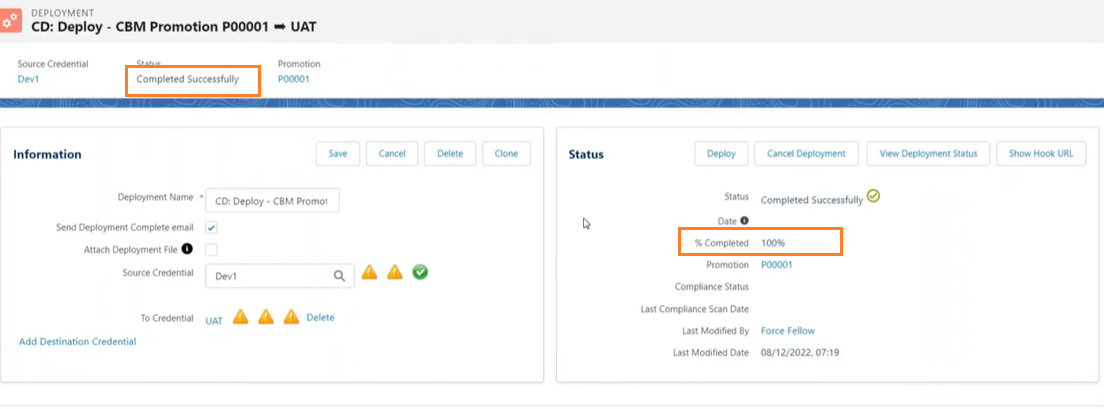Click the second warning triangle next to UAT
The height and width of the screenshot is (409, 1104).
pyautogui.click(x=266, y=317)
